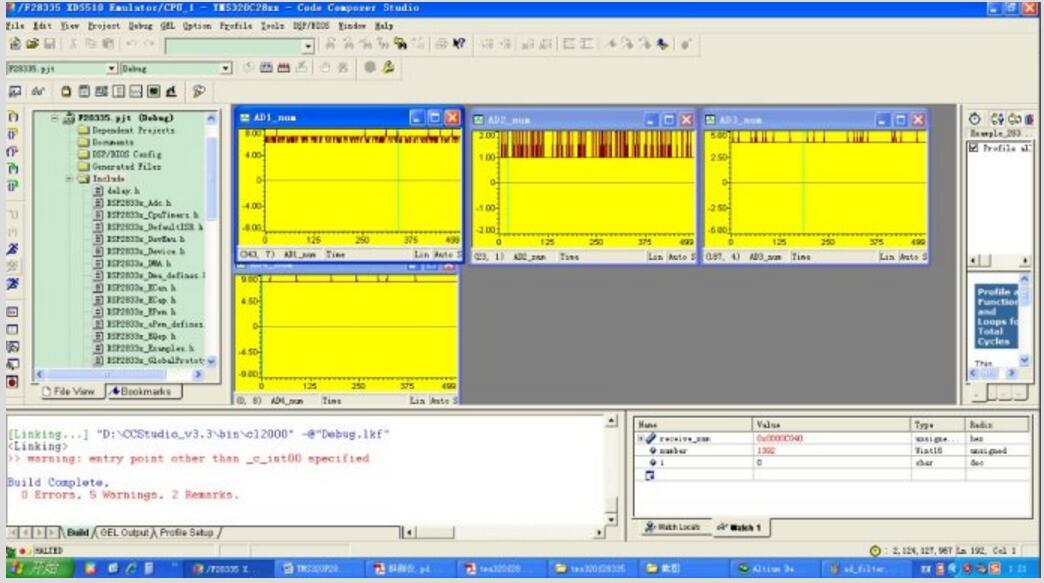This screenshot has height=583, width=1044.
Task: Click the yellow-green figure icon right of grey circle
Action: tap(388, 67)
